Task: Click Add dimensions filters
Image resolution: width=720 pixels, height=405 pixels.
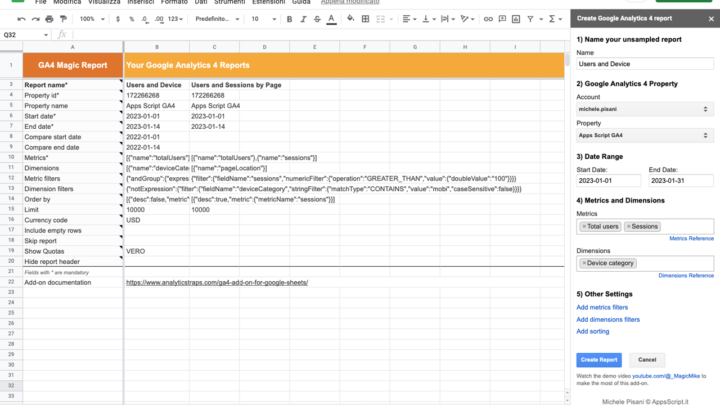Action: click(x=608, y=320)
